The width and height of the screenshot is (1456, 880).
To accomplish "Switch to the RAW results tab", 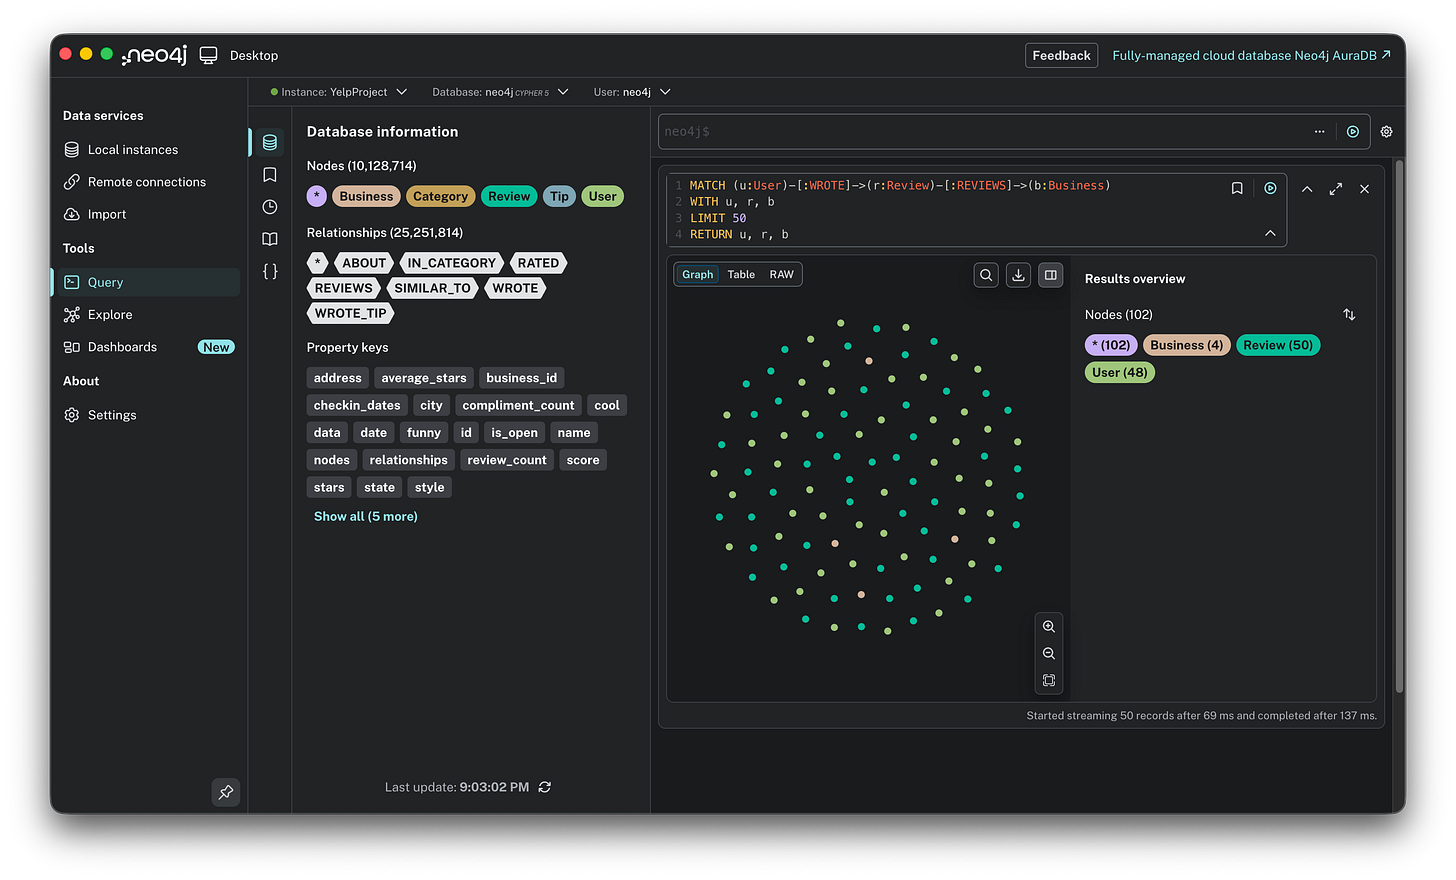I will click(781, 274).
